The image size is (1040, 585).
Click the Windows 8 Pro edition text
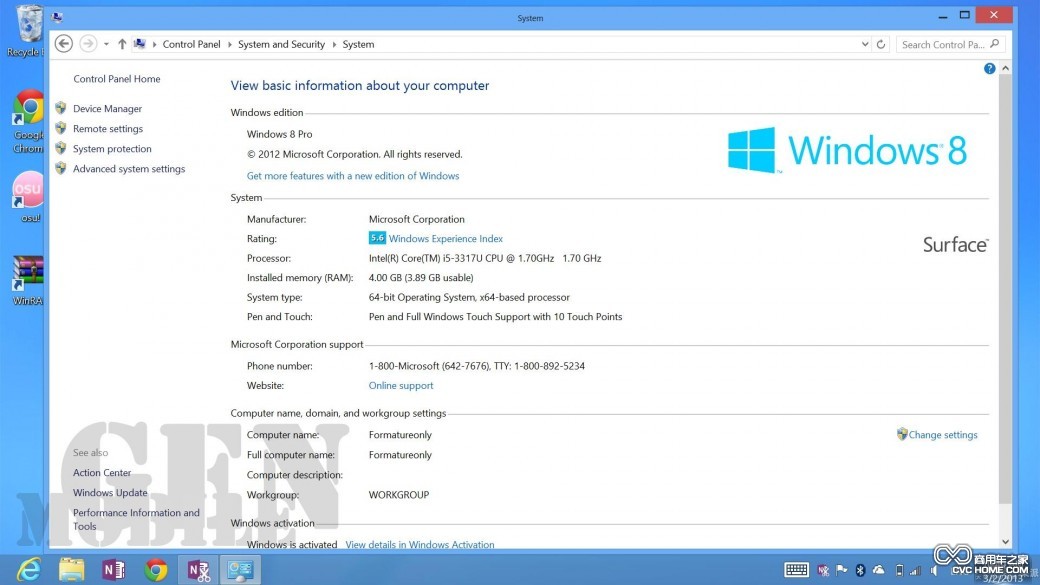tap(279, 134)
